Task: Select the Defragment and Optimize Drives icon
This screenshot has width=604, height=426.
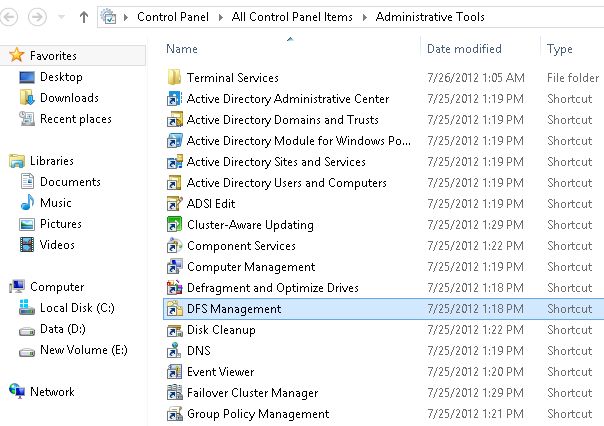Action: (x=175, y=288)
